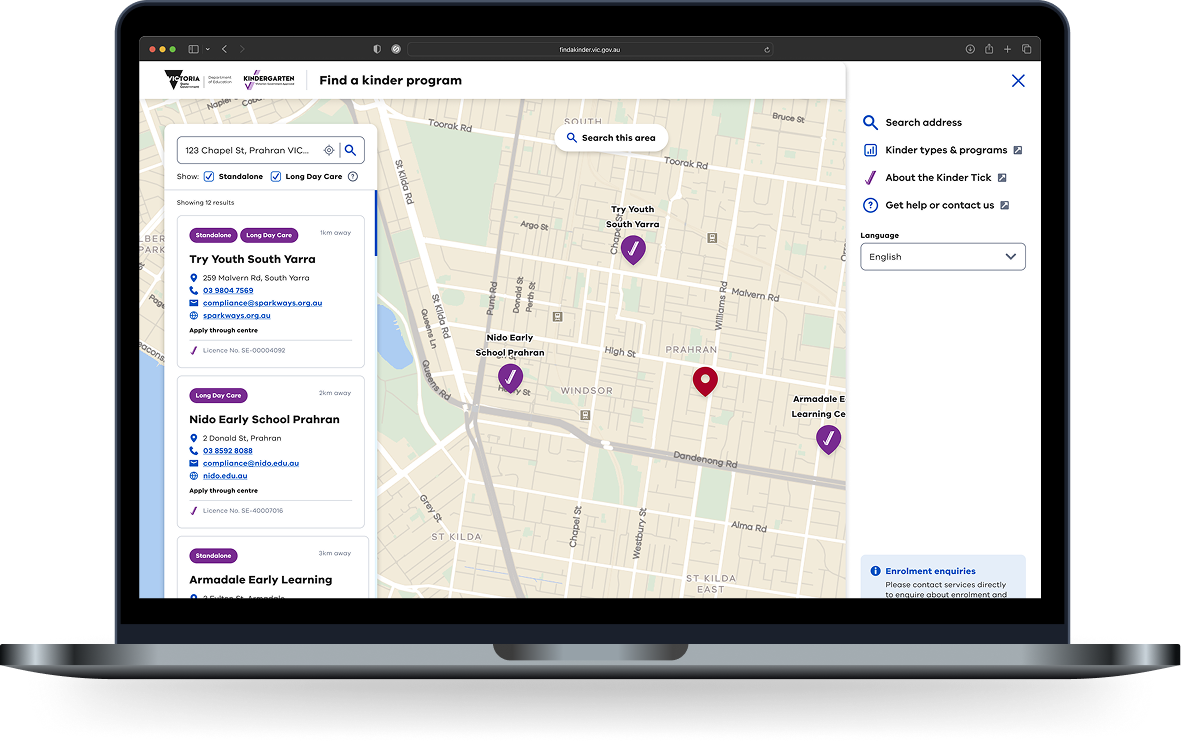Expand the Language dropdown showing English
The width and height of the screenshot is (1181, 744).
click(x=942, y=257)
